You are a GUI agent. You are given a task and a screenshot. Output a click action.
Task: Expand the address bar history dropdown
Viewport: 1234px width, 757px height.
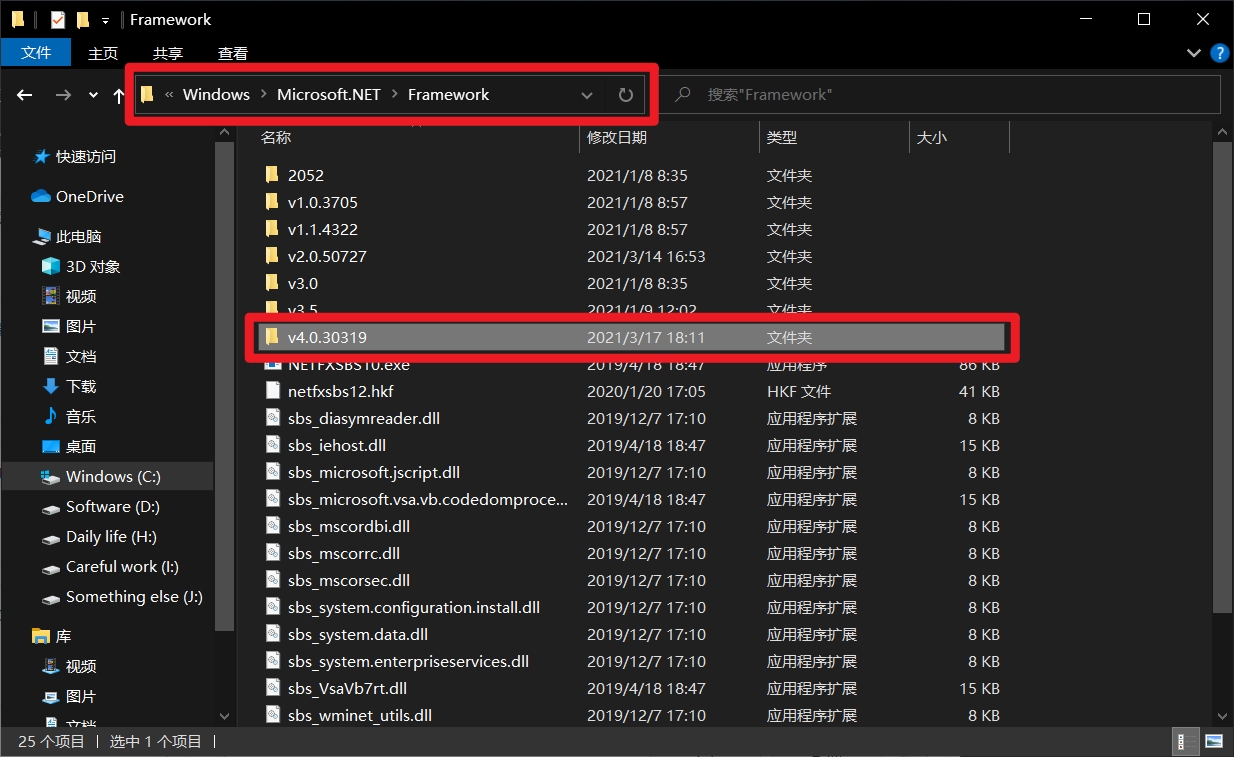587,95
